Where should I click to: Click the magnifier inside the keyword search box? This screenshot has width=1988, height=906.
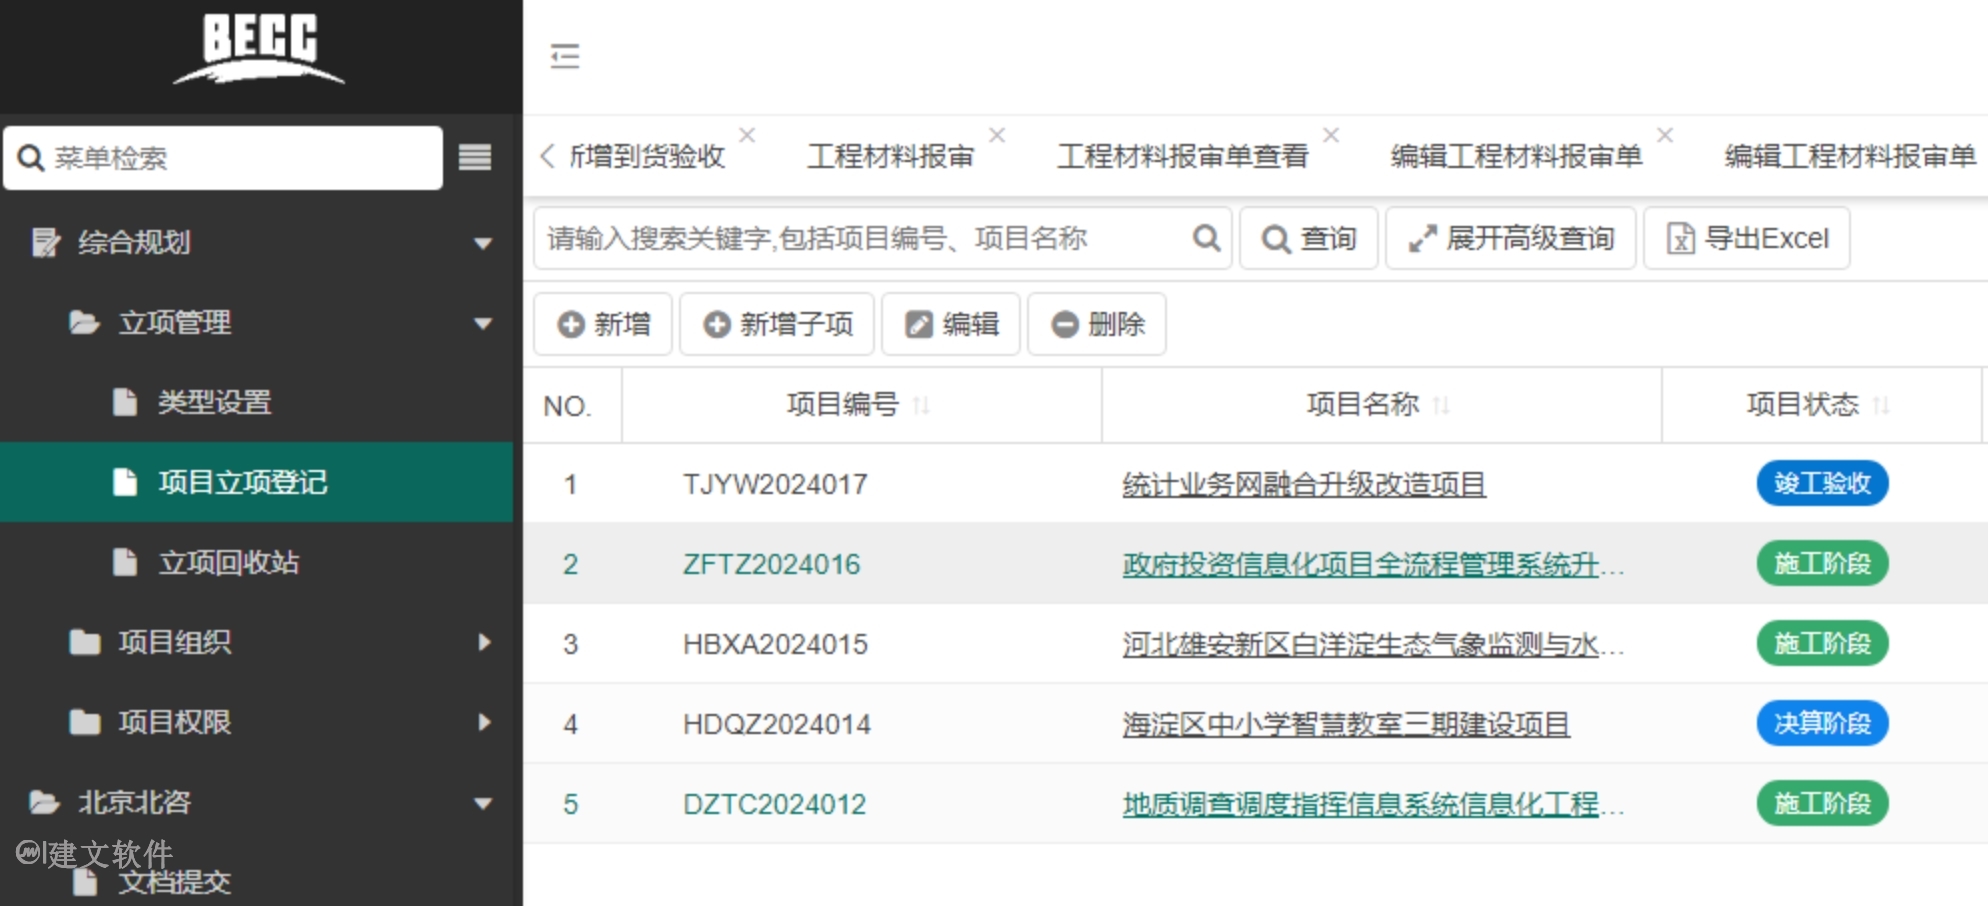coord(1207,238)
